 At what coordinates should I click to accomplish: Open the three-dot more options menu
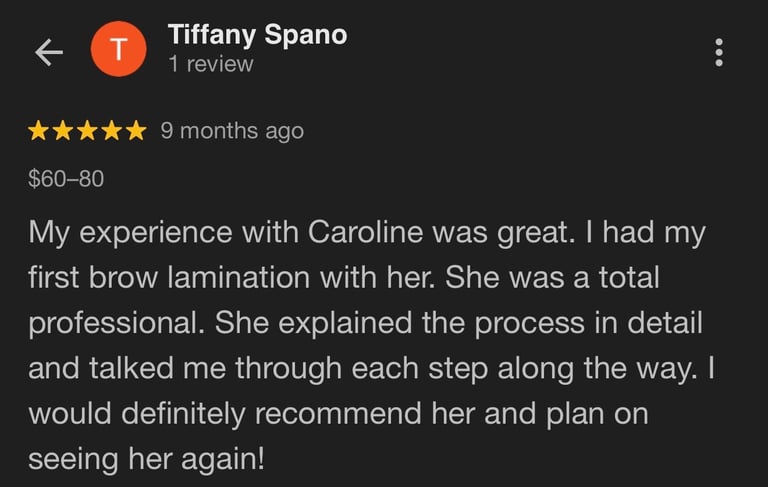719,52
